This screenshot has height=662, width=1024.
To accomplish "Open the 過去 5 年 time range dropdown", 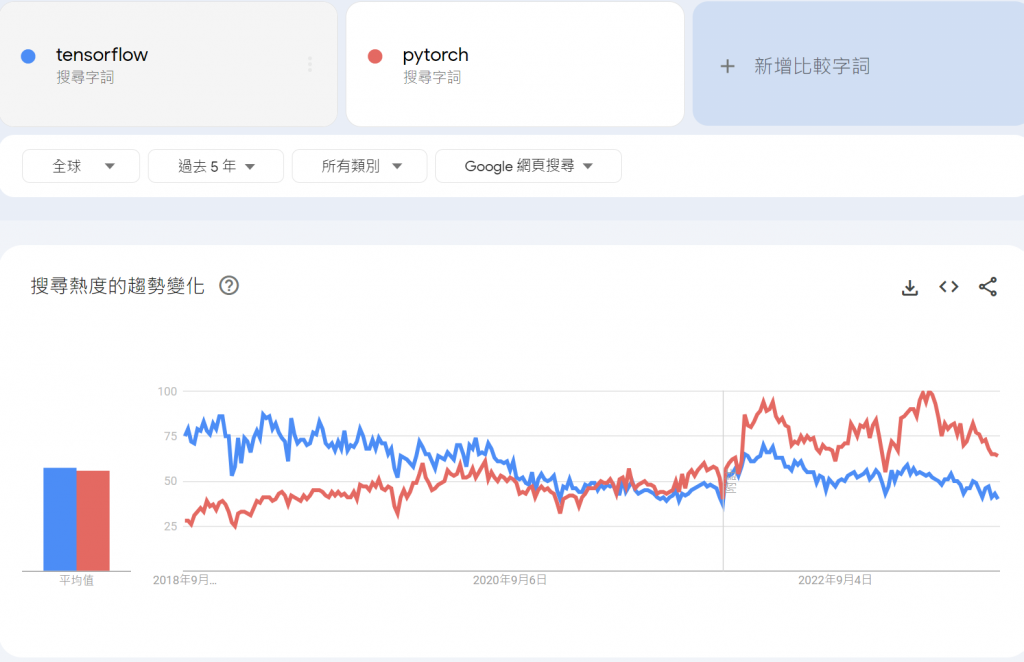I will (216, 166).
